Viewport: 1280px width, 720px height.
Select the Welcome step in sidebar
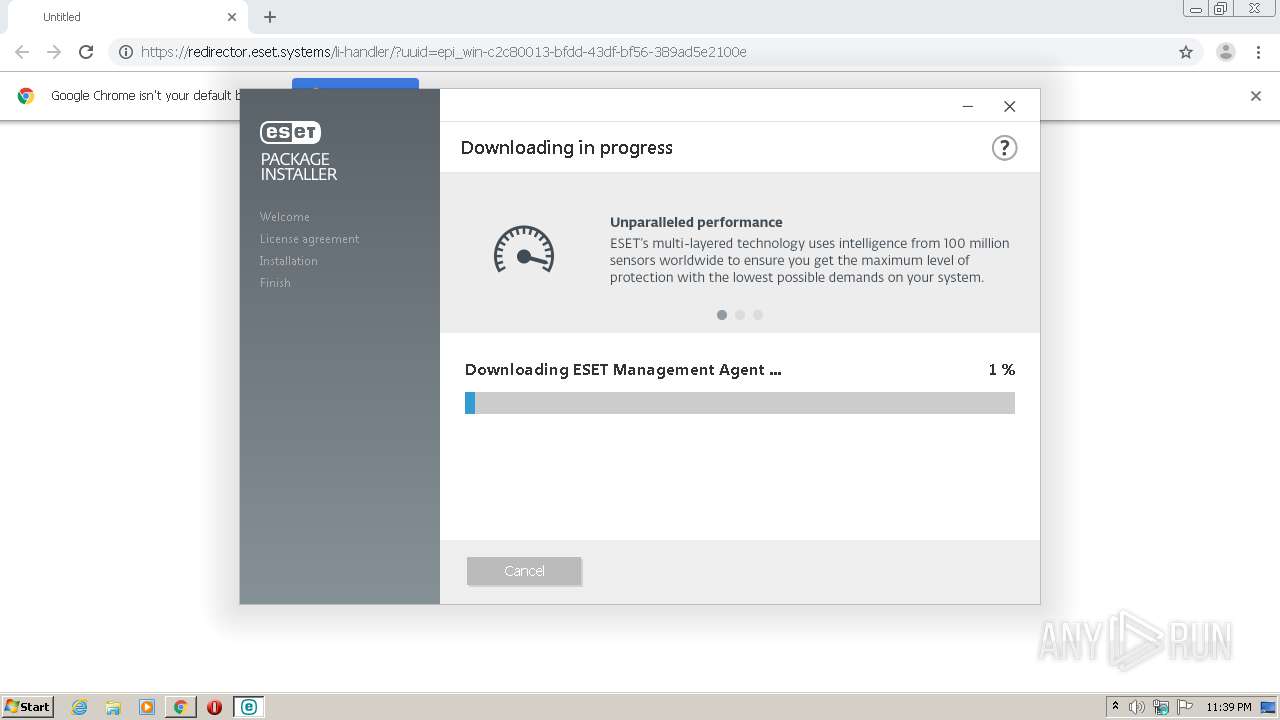click(x=285, y=217)
